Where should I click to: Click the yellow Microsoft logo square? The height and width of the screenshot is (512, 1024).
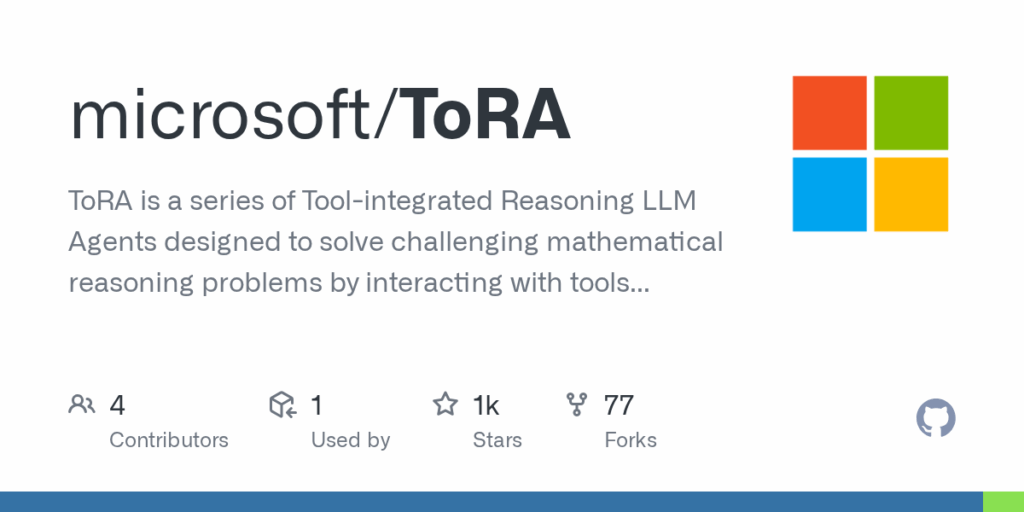(911, 194)
